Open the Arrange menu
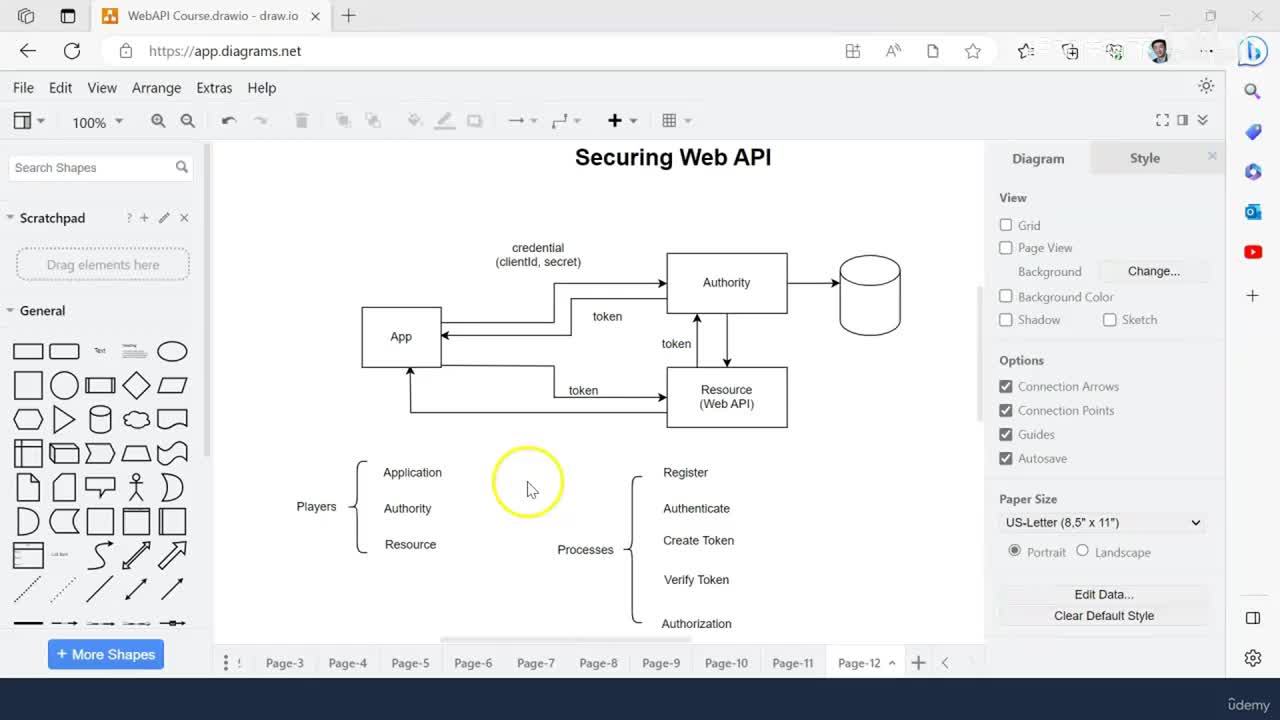Viewport: 1280px width, 720px height. click(156, 88)
